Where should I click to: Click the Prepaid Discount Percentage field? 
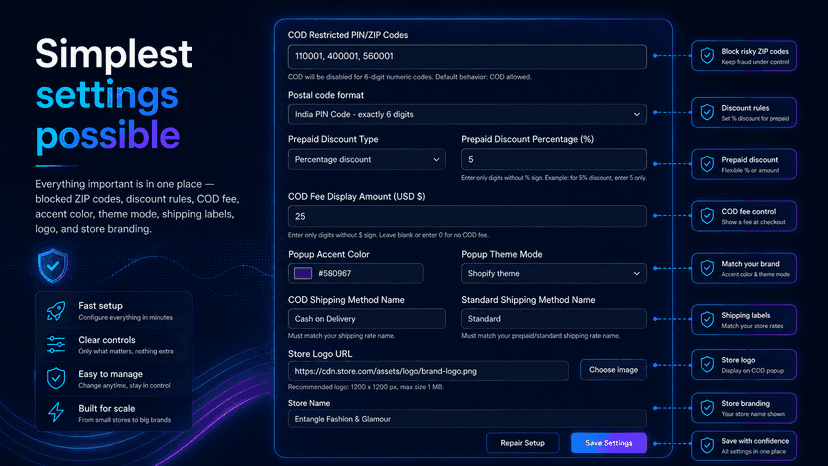[x=553, y=160]
